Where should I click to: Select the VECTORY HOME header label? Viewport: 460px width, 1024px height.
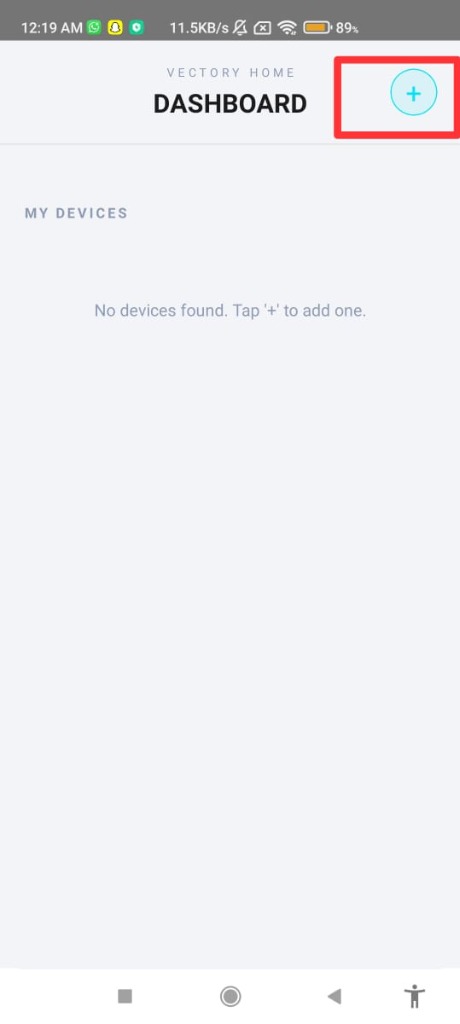(x=231, y=72)
